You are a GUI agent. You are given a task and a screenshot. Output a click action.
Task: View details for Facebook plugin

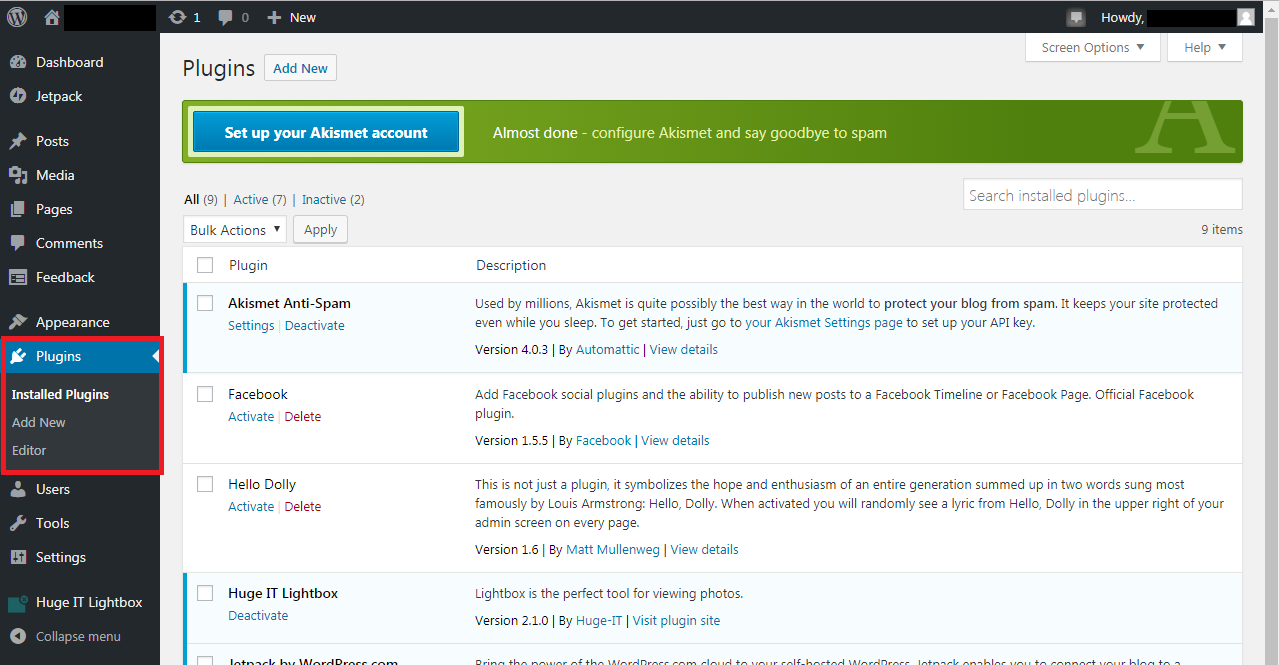(675, 440)
